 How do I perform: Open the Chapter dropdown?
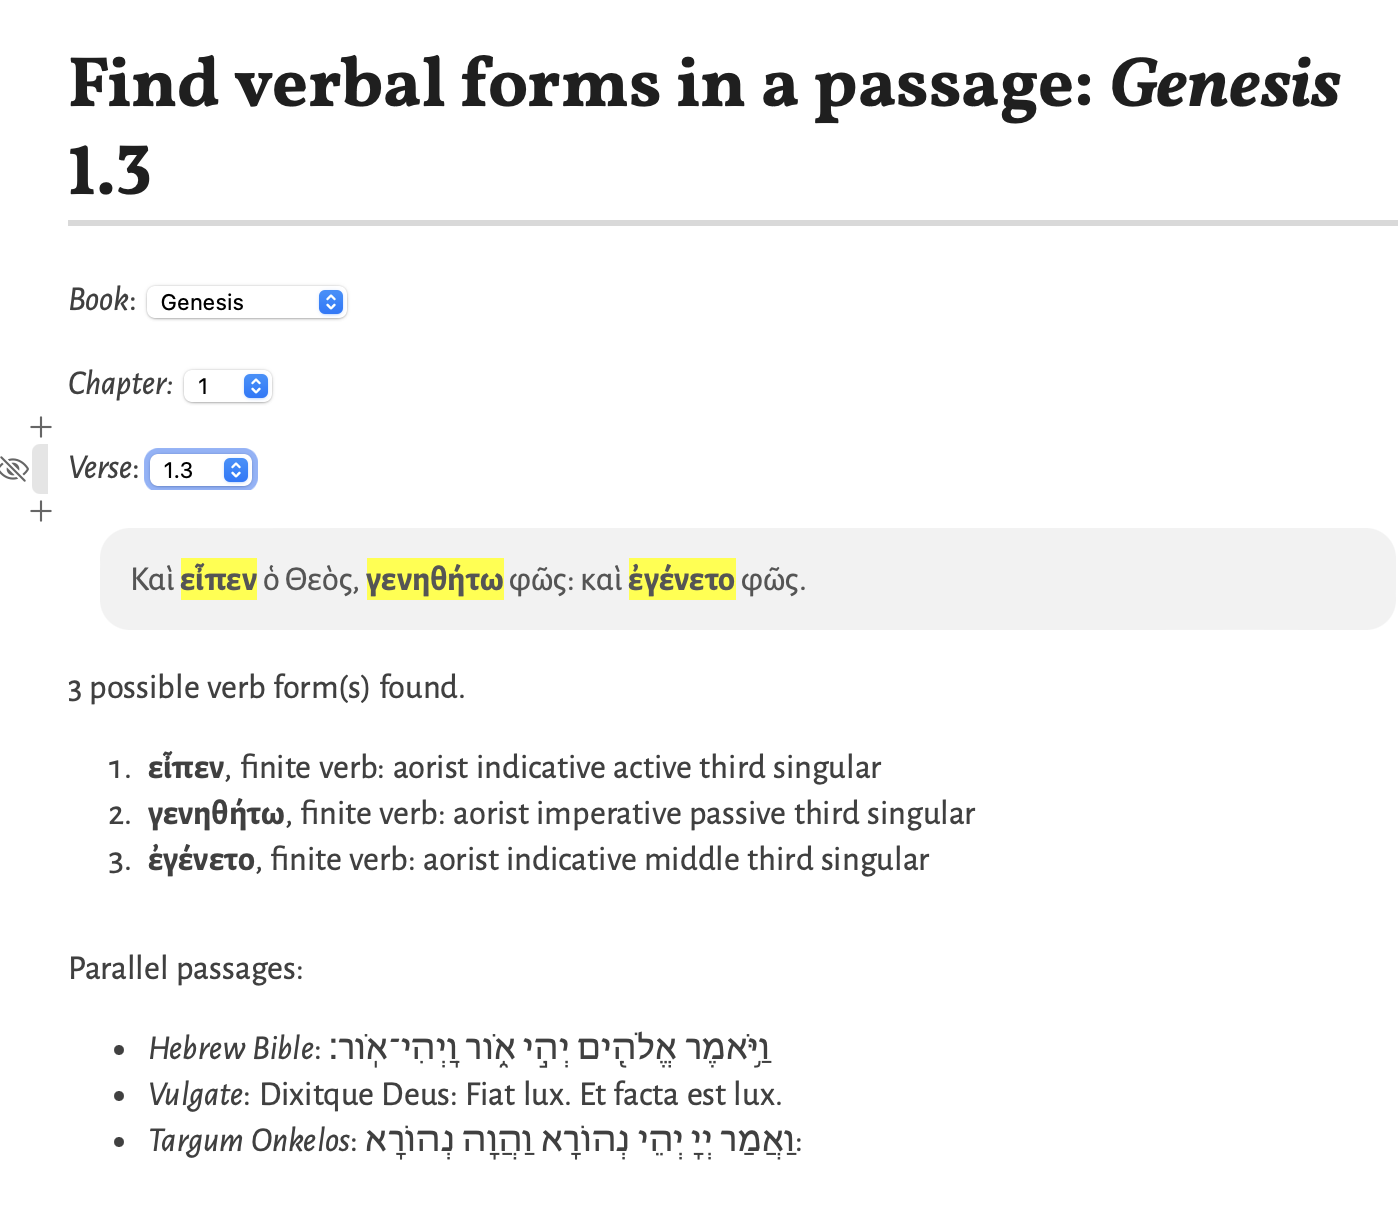pos(228,386)
